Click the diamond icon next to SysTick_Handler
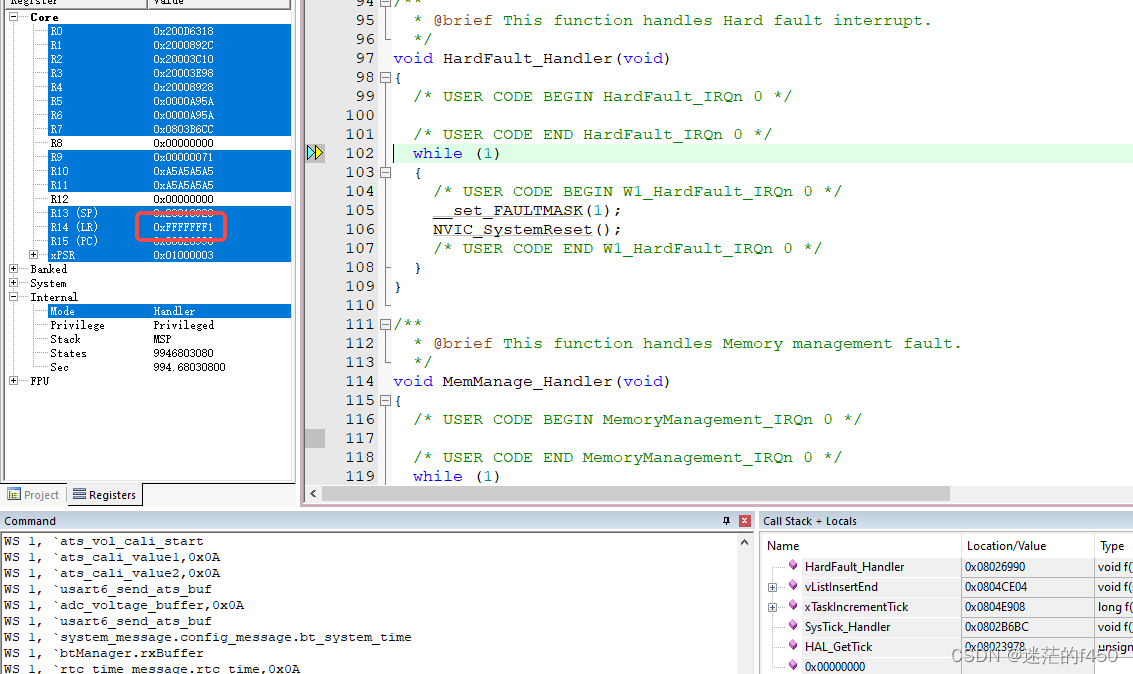This screenshot has height=674, width=1133. pos(793,626)
